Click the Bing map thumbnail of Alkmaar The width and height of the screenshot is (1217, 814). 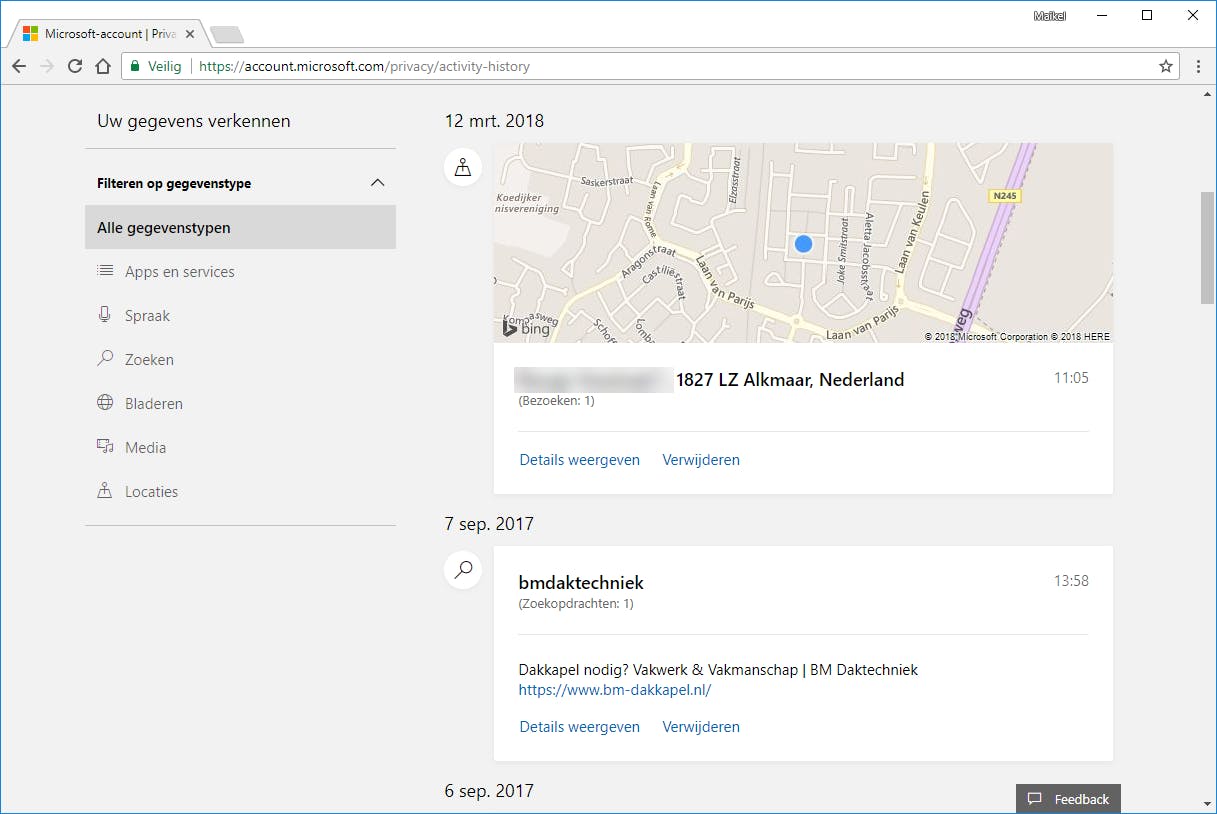803,243
